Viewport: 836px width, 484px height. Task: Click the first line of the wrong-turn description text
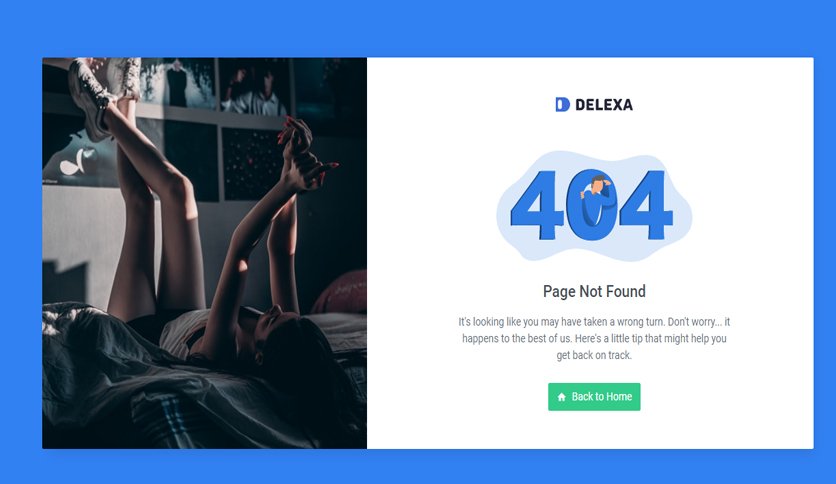click(594, 322)
